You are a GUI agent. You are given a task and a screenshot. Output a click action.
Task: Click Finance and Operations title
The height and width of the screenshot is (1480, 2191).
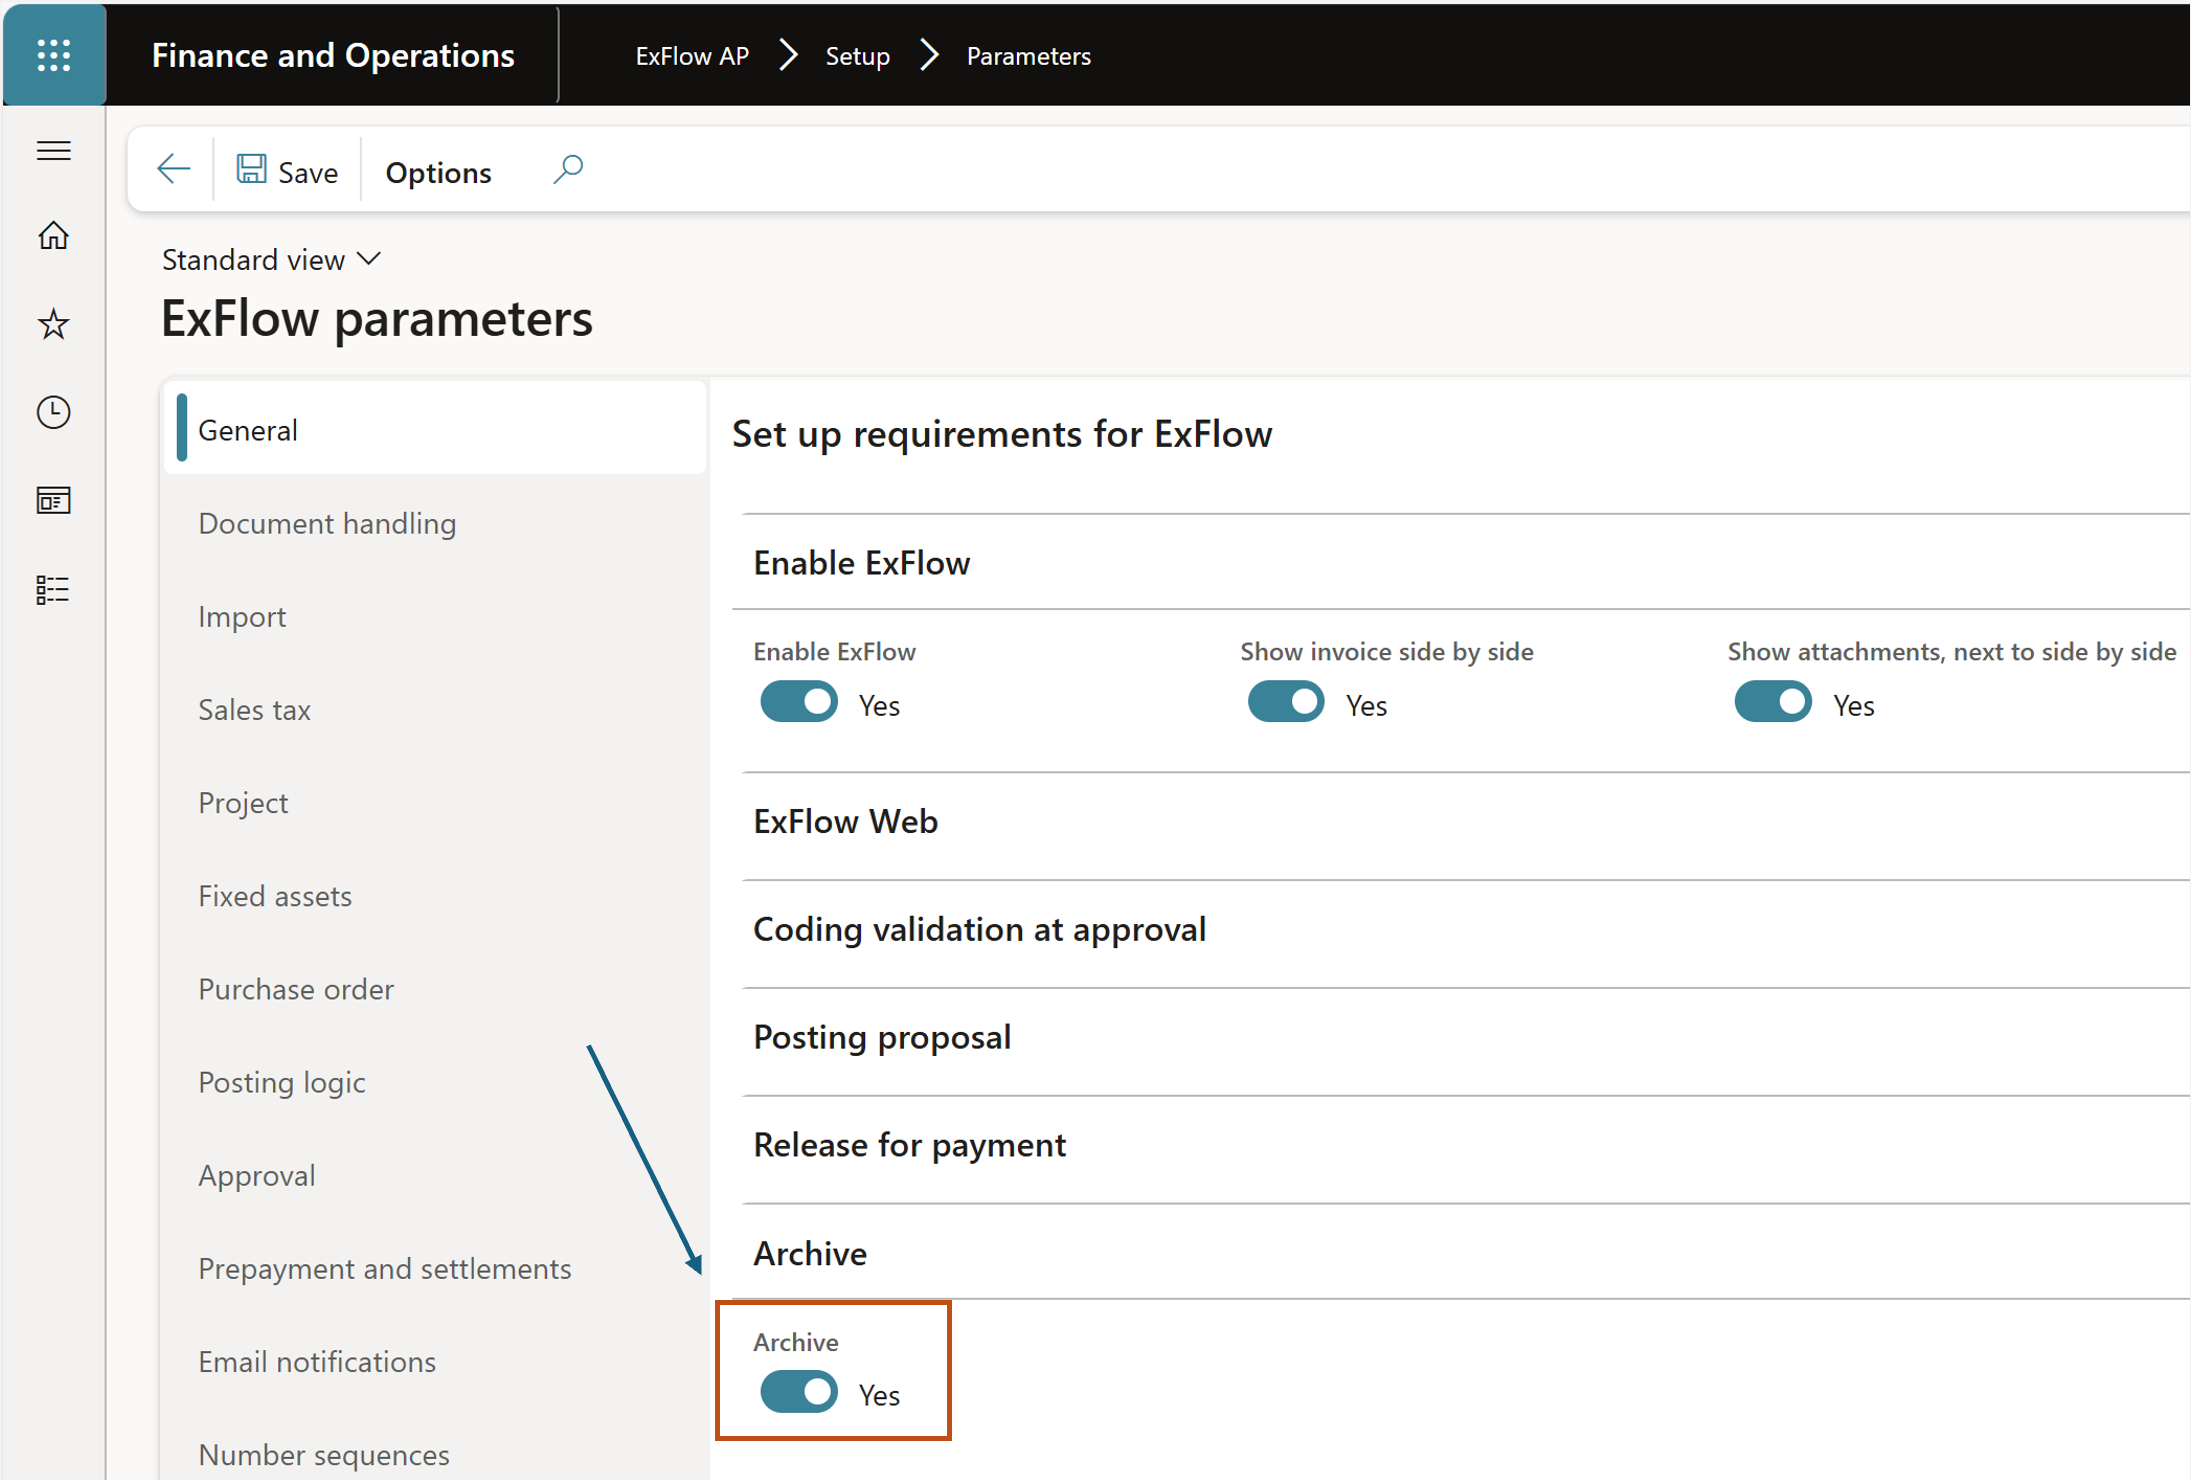coord(333,55)
